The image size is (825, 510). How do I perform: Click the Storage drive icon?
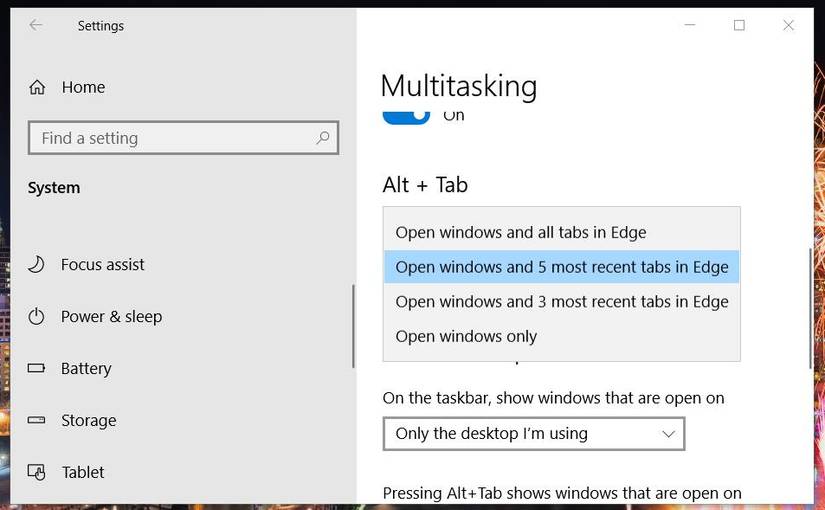(x=36, y=421)
